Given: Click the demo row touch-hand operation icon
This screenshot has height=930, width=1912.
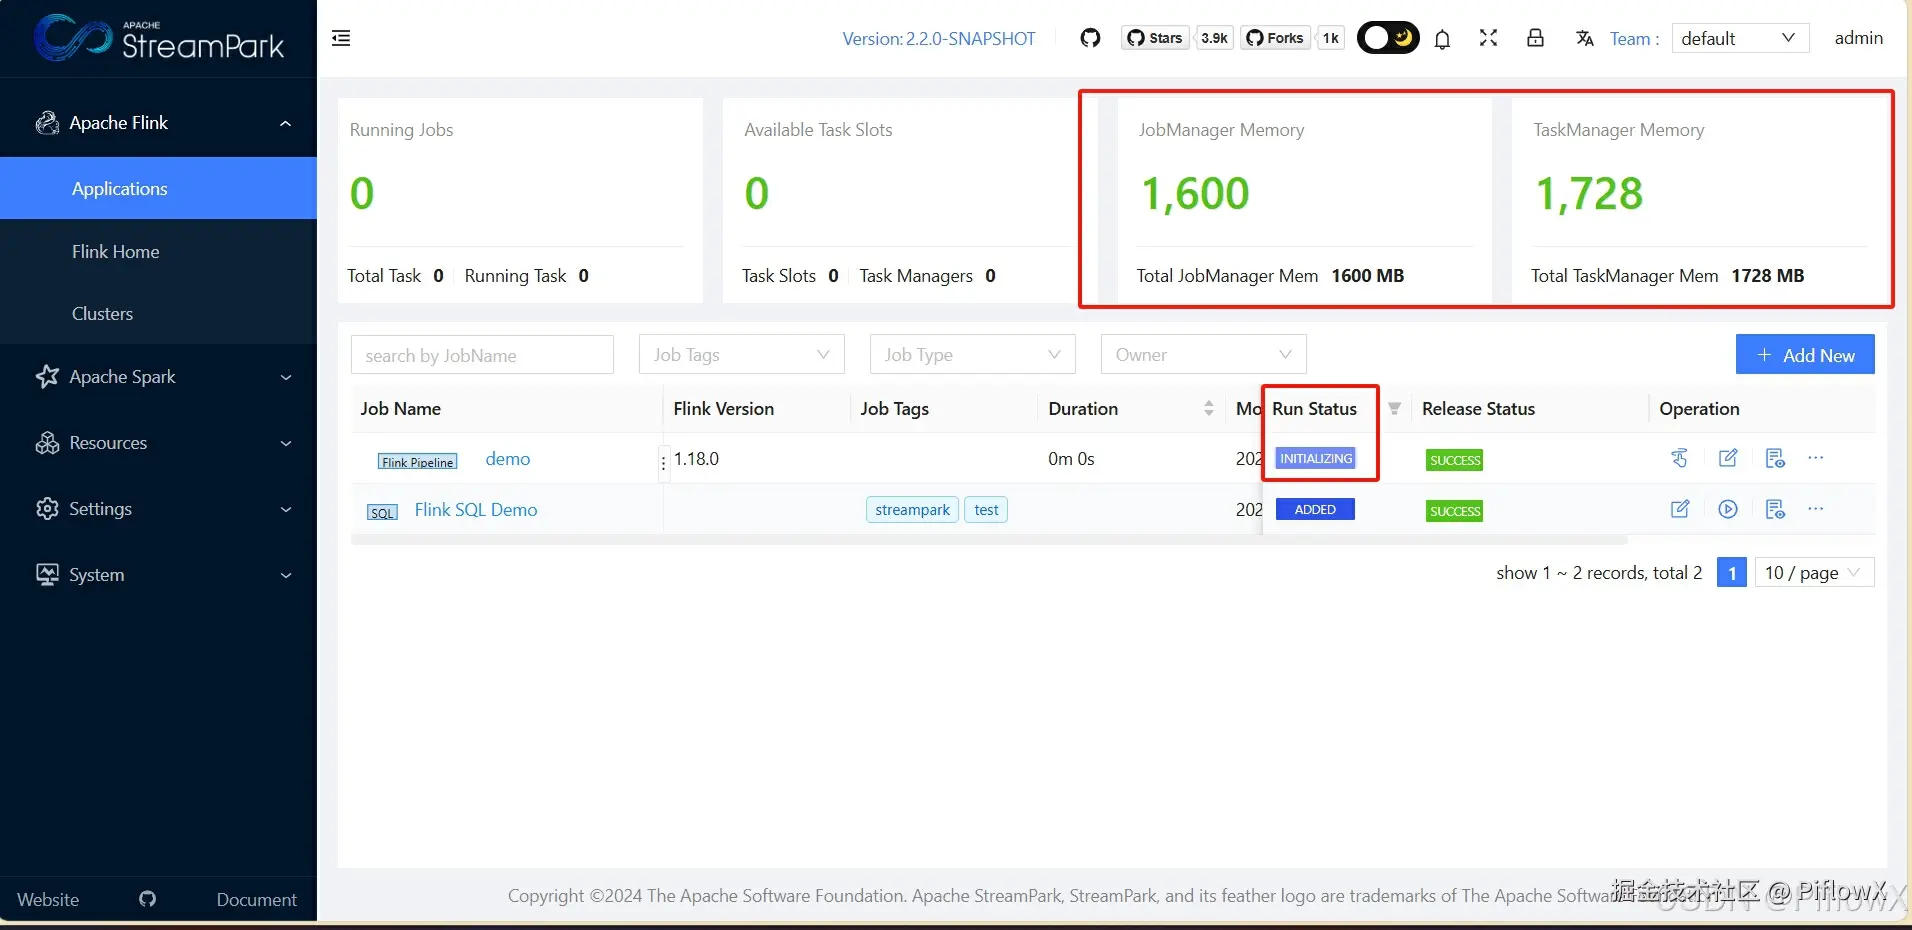Looking at the screenshot, I should (1679, 458).
